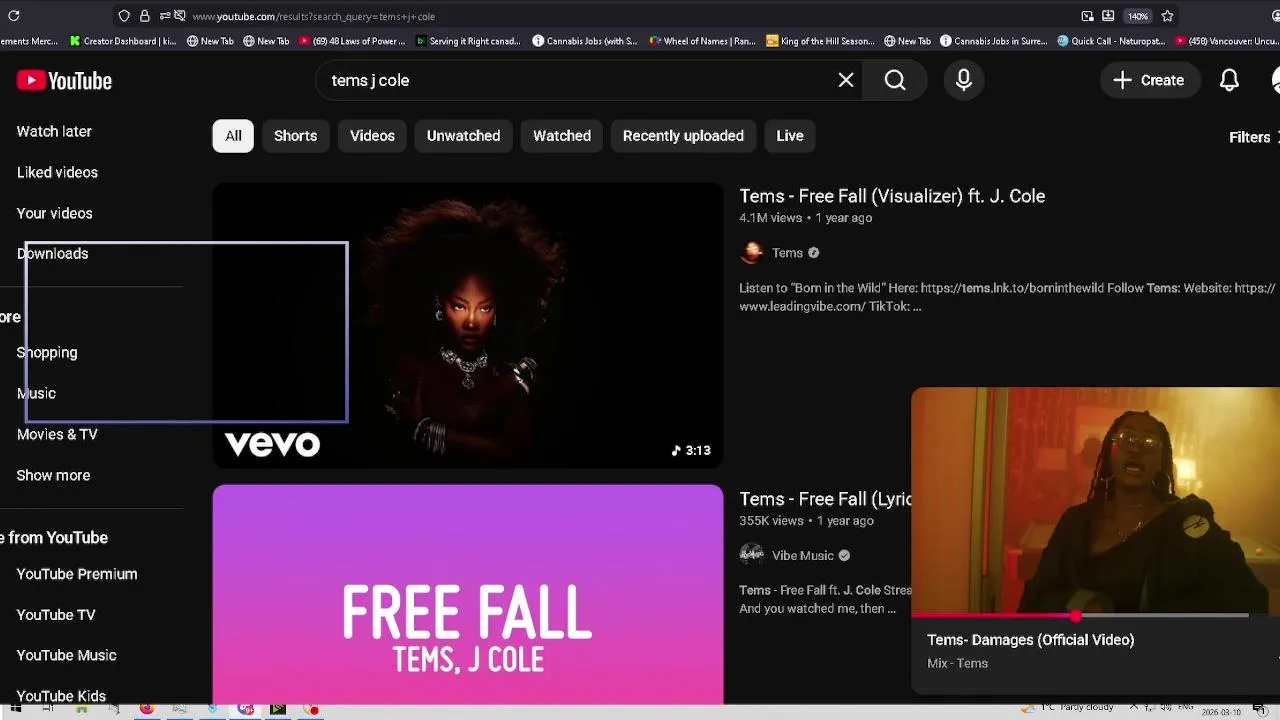The height and width of the screenshot is (720, 1280).
Task: Open YouTube TV in the sidebar
Action: [x=56, y=615]
